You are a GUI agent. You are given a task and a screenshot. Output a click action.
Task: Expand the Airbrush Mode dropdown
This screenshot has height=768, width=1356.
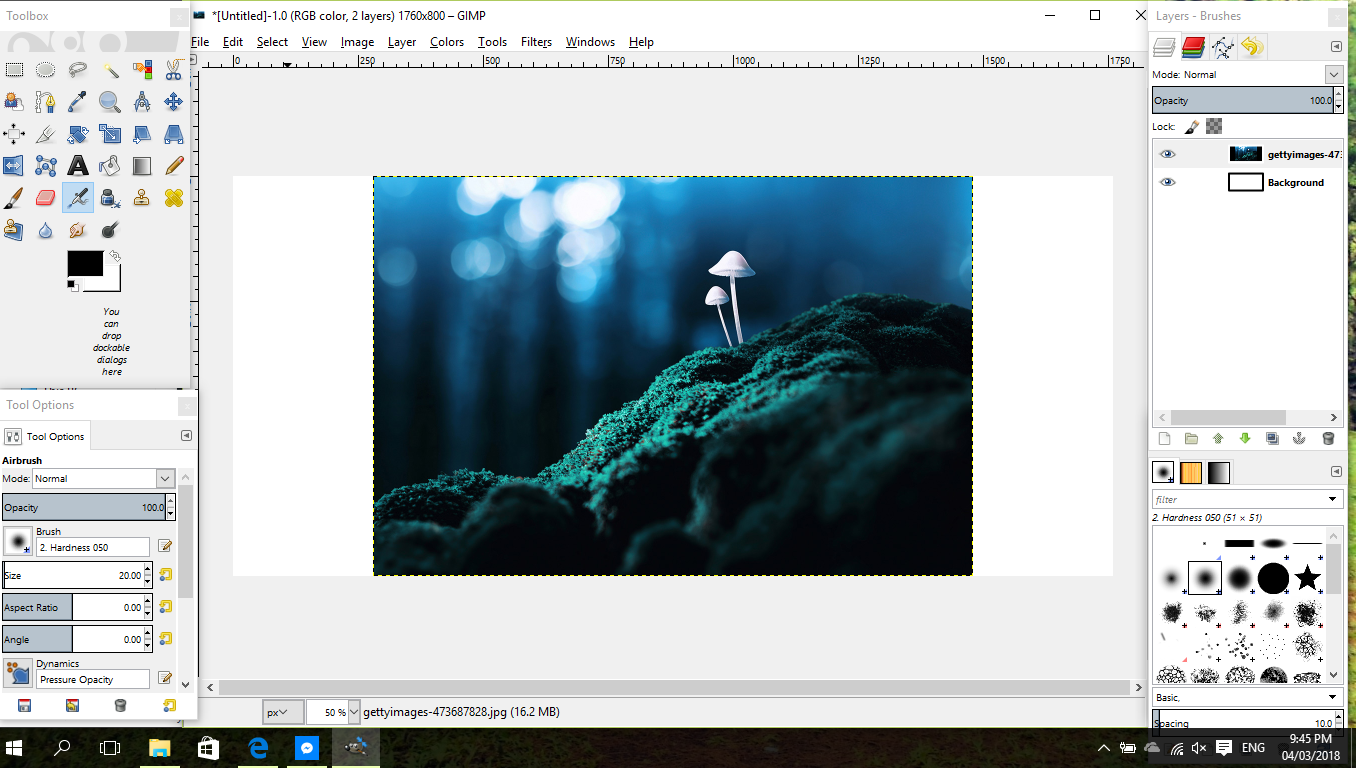click(103, 479)
